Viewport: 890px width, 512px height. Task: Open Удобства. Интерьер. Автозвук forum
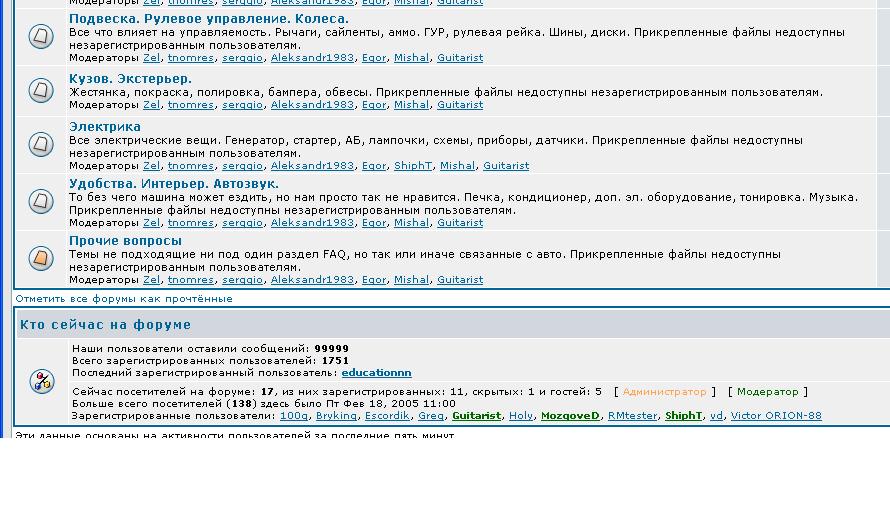[173, 184]
